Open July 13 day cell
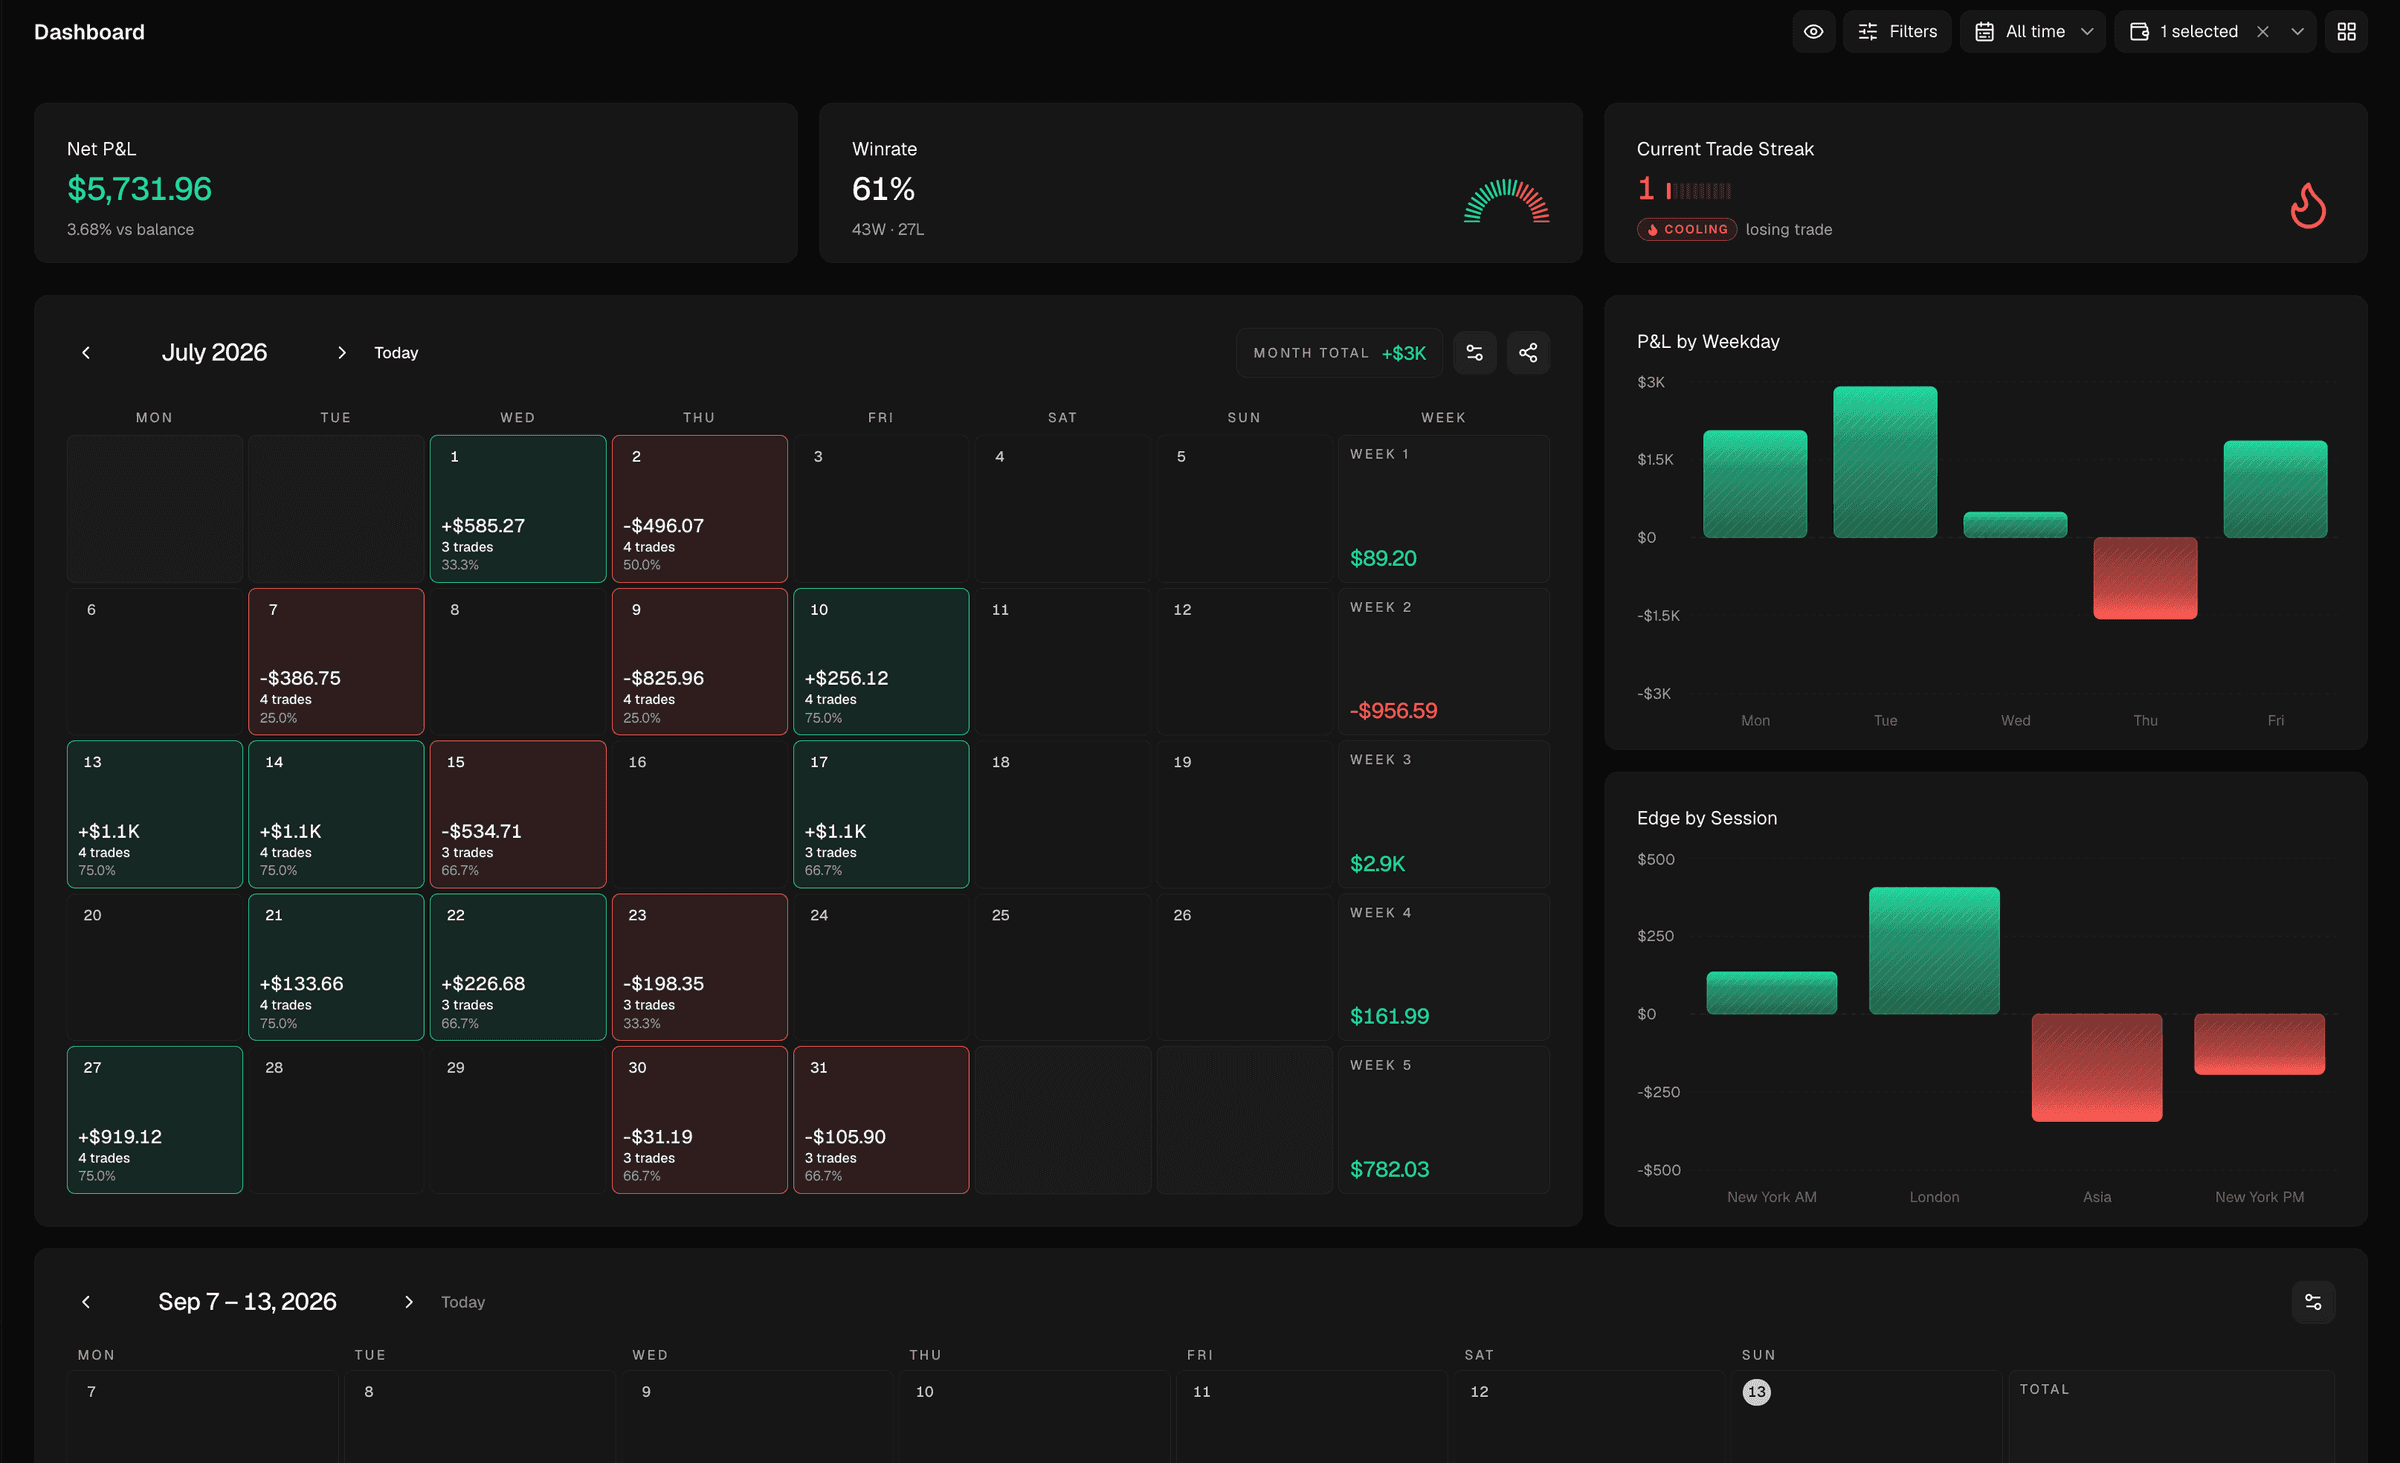 (x=155, y=814)
